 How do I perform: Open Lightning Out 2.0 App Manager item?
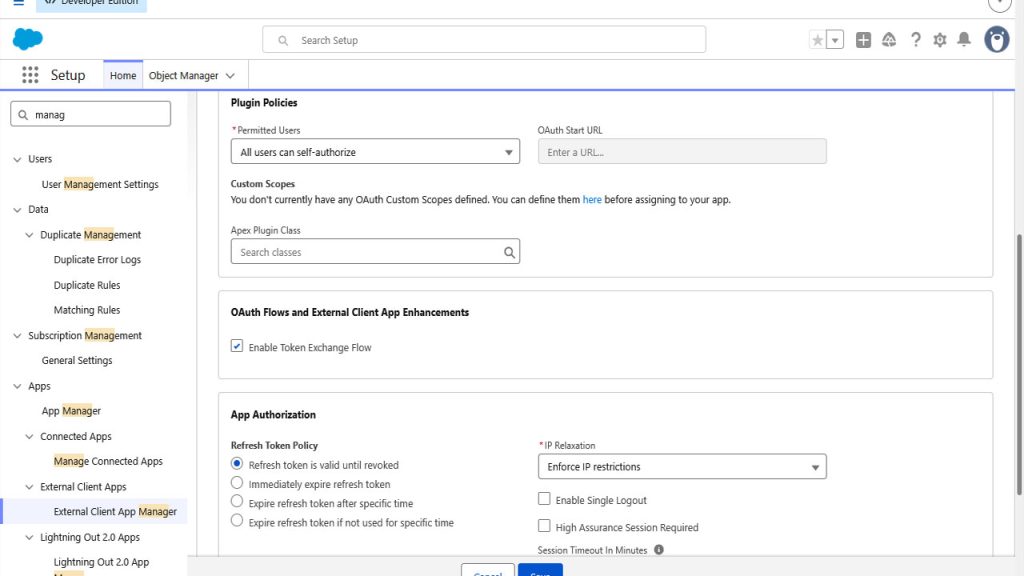tap(101, 566)
